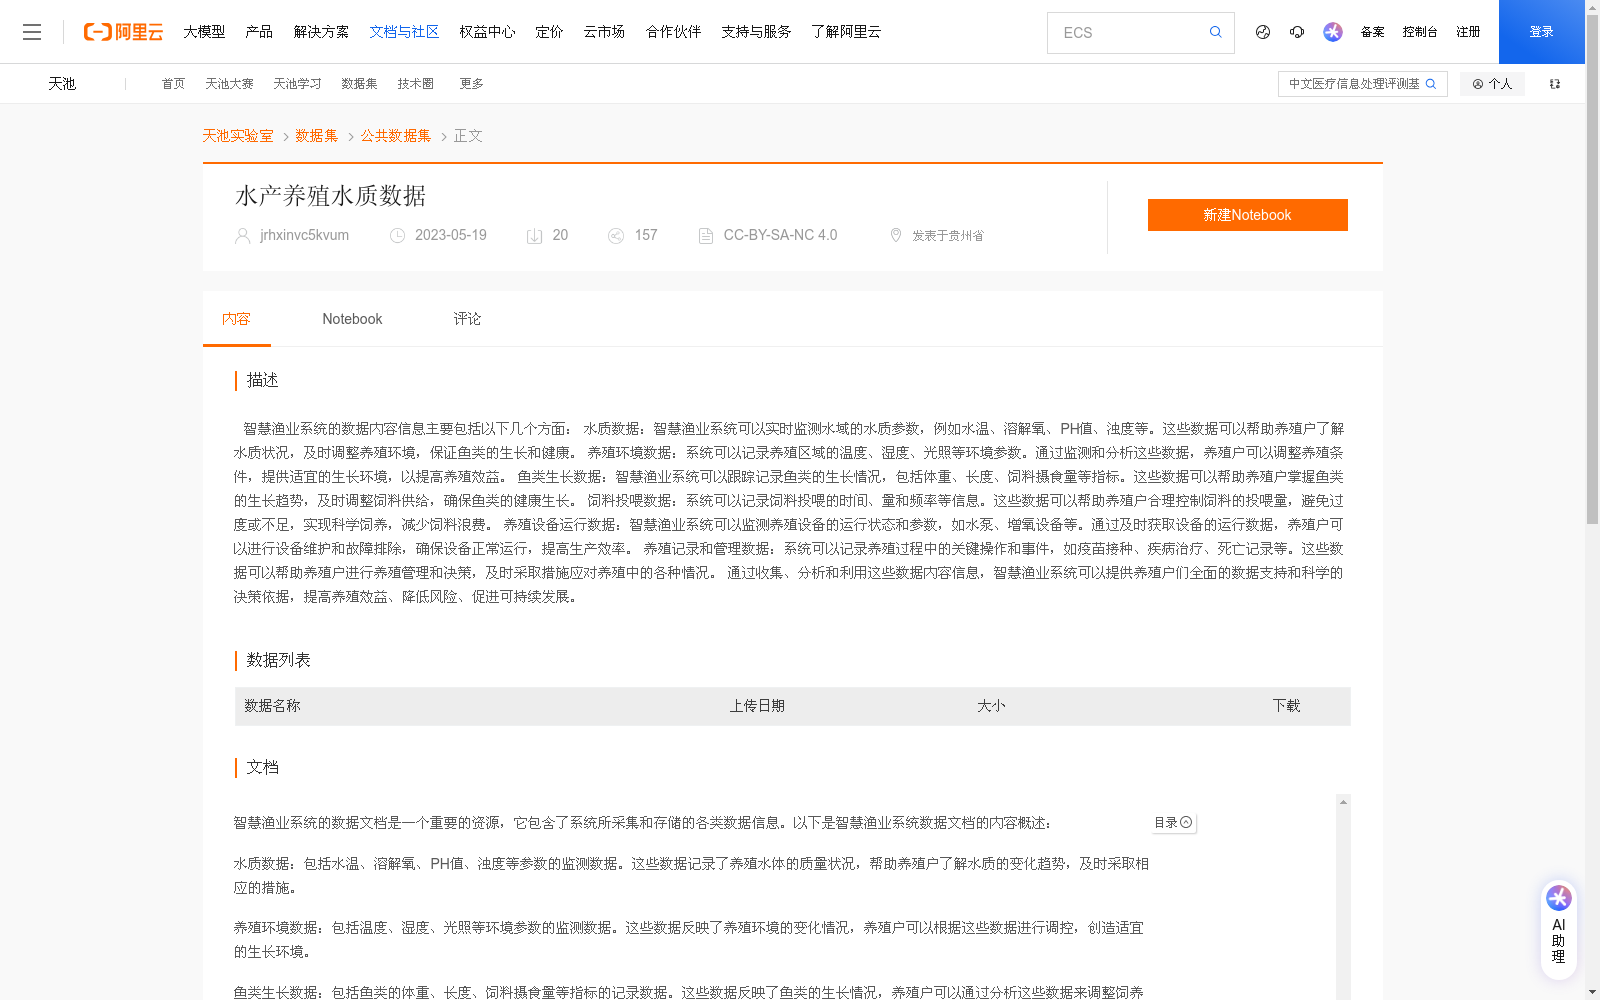Viewport: 1600px width, 1000px height.
Task: Click the fullscreen toggle icon in Tianchi bar
Action: [1555, 84]
